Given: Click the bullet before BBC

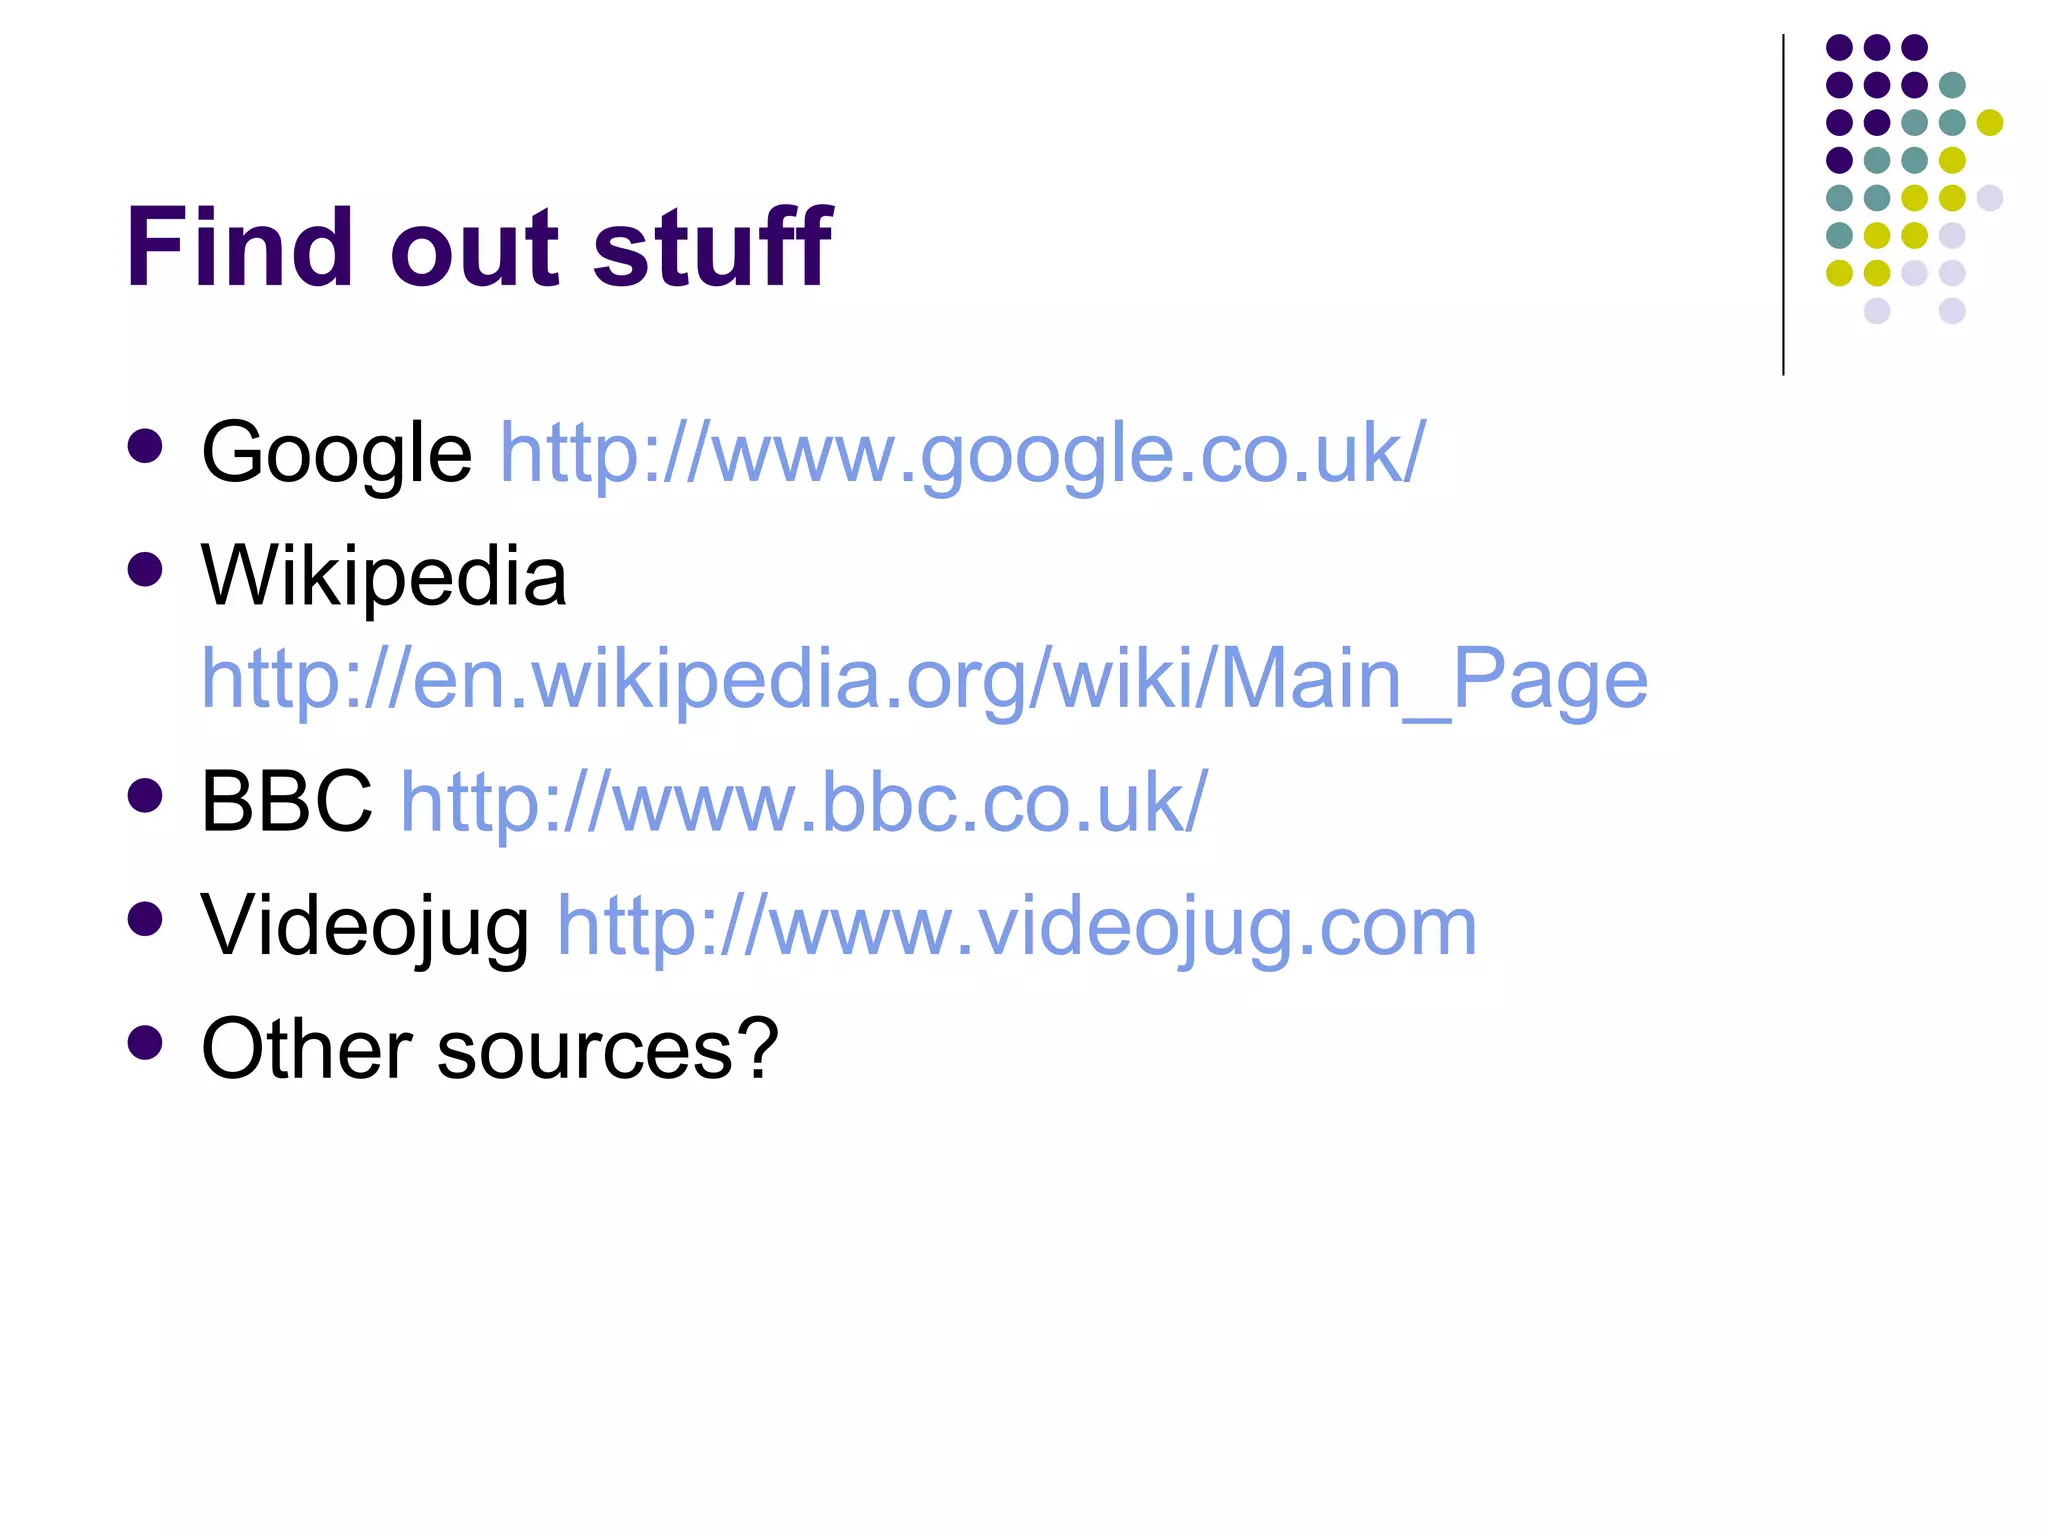Looking at the screenshot, I should click(145, 795).
